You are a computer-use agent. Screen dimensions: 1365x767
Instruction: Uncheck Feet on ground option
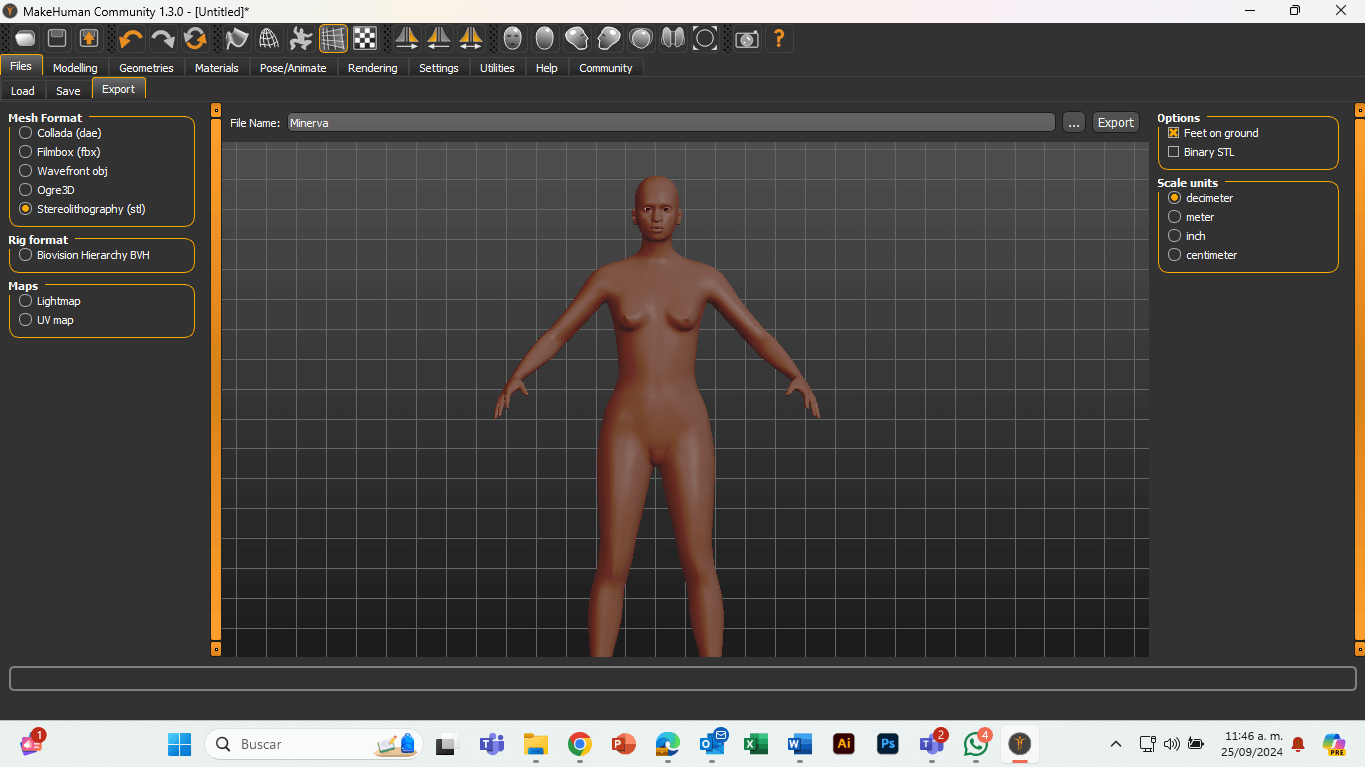[1174, 133]
